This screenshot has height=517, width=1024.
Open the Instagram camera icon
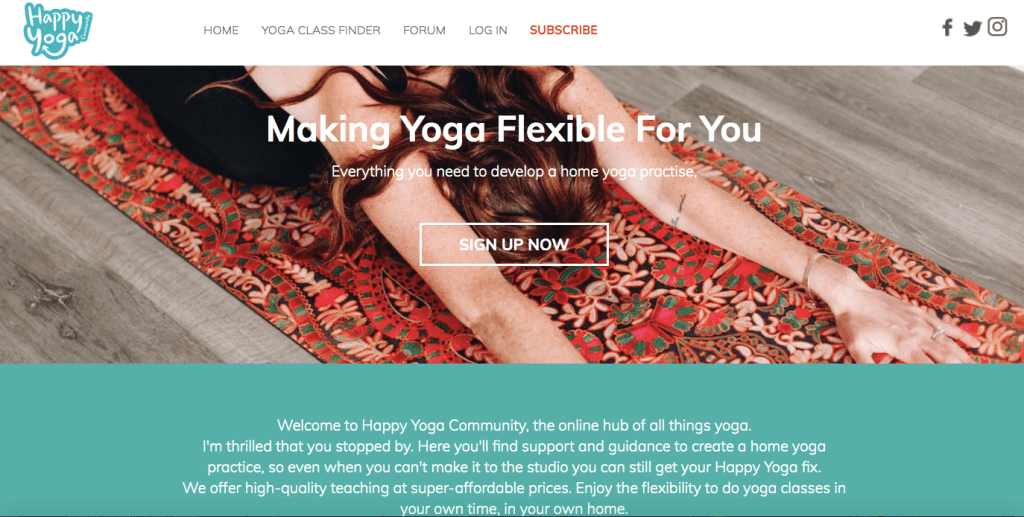click(x=997, y=27)
